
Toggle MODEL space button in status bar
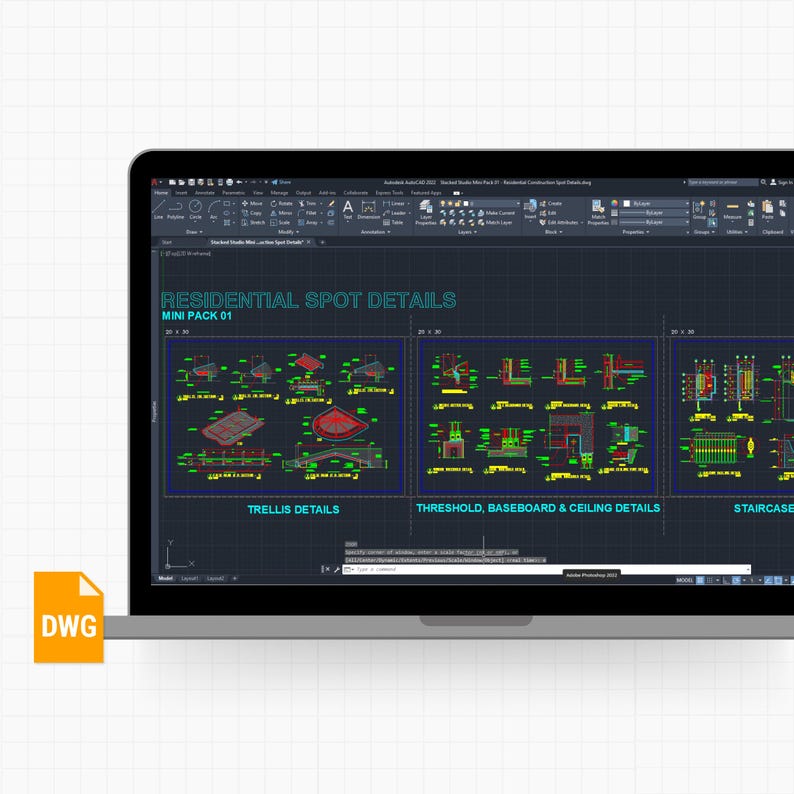[x=685, y=580]
